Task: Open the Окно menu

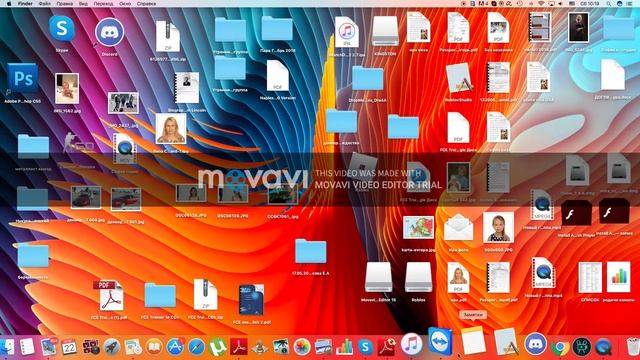Action: coord(125,3)
